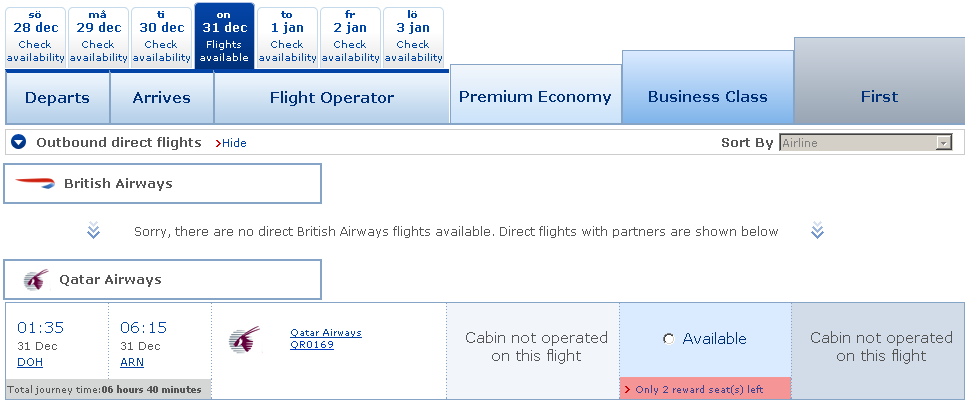Hide the outbound direct flights list
The height and width of the screenshot is (403, 971).
point(233,144)
